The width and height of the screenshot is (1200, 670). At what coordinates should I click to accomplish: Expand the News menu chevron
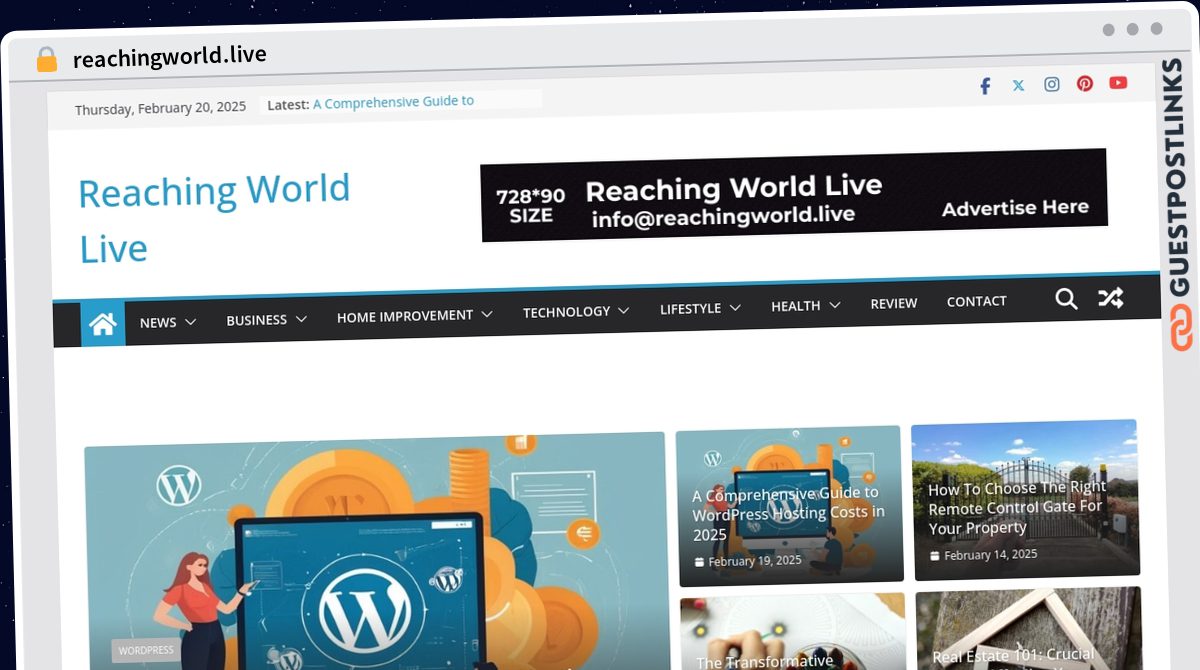pyautogui.click(x=190, y=322)
